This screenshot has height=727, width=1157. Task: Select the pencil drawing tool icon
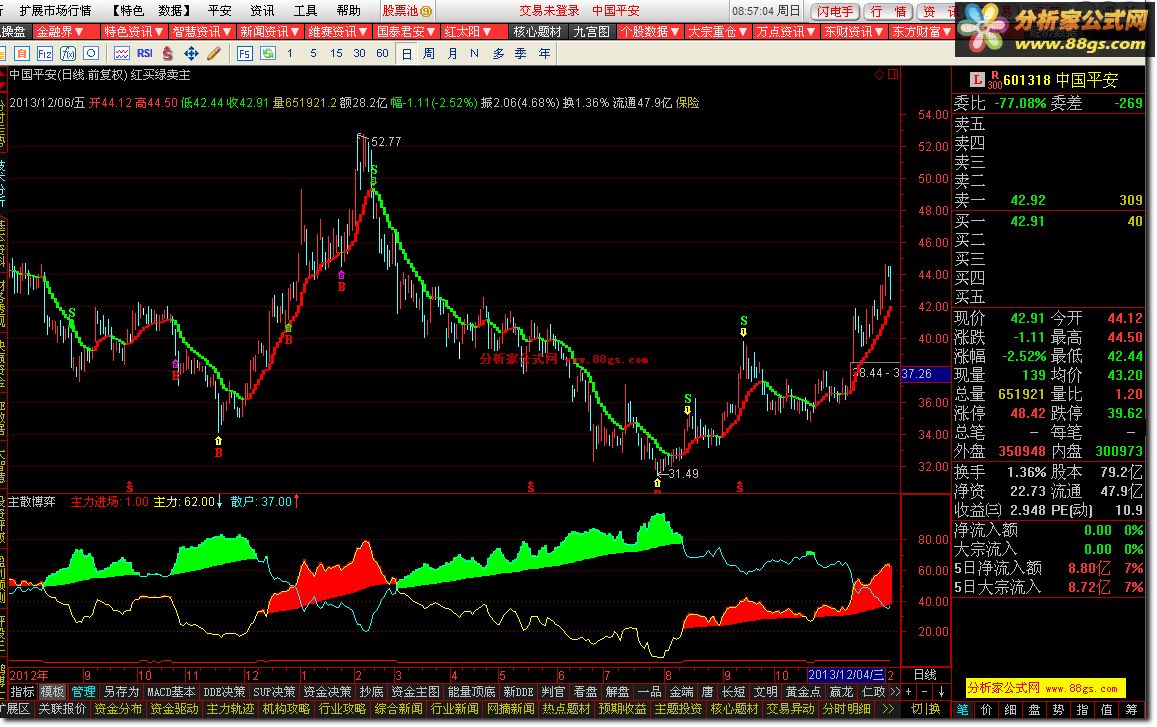[214, 53]
